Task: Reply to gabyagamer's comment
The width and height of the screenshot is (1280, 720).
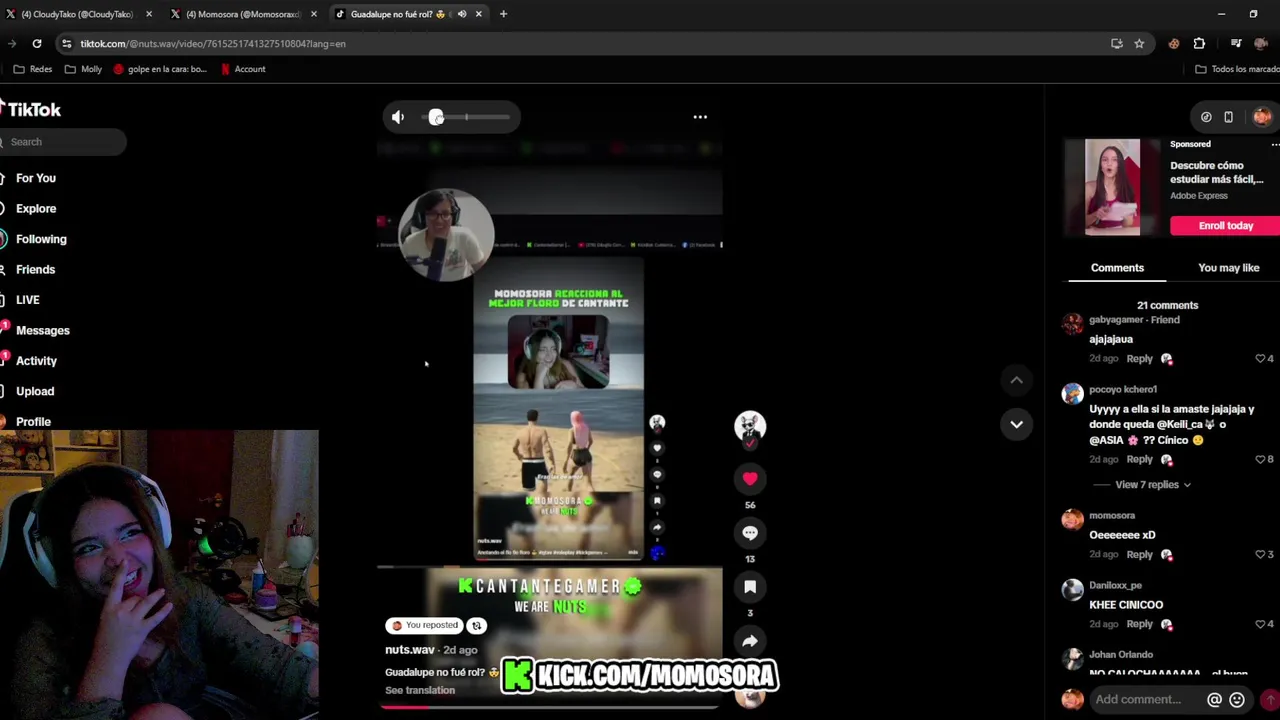Action: [x=1139, y=359]
